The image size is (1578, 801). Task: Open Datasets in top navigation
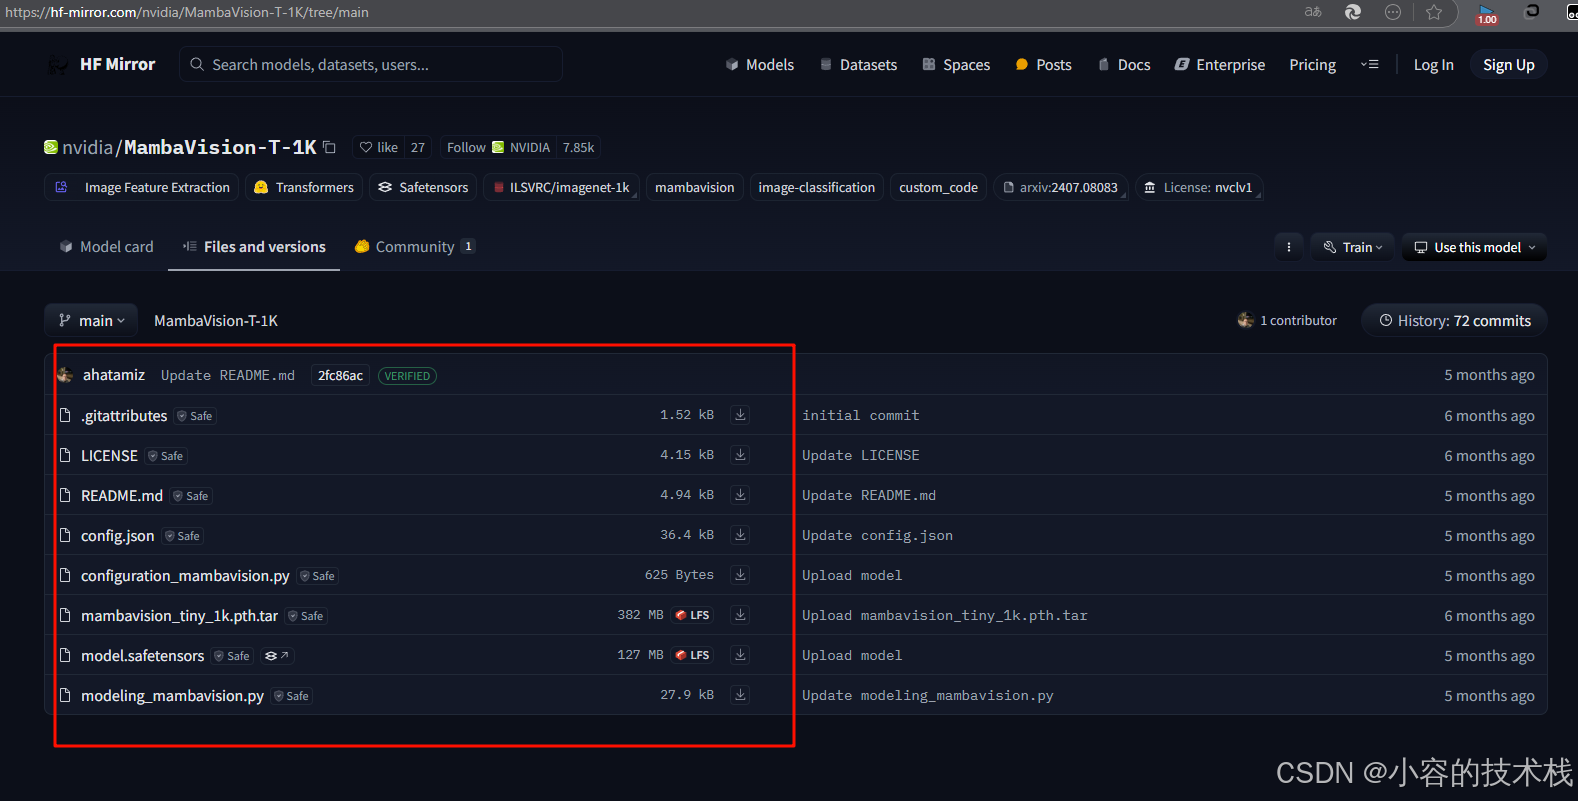[x=858, y=64]
